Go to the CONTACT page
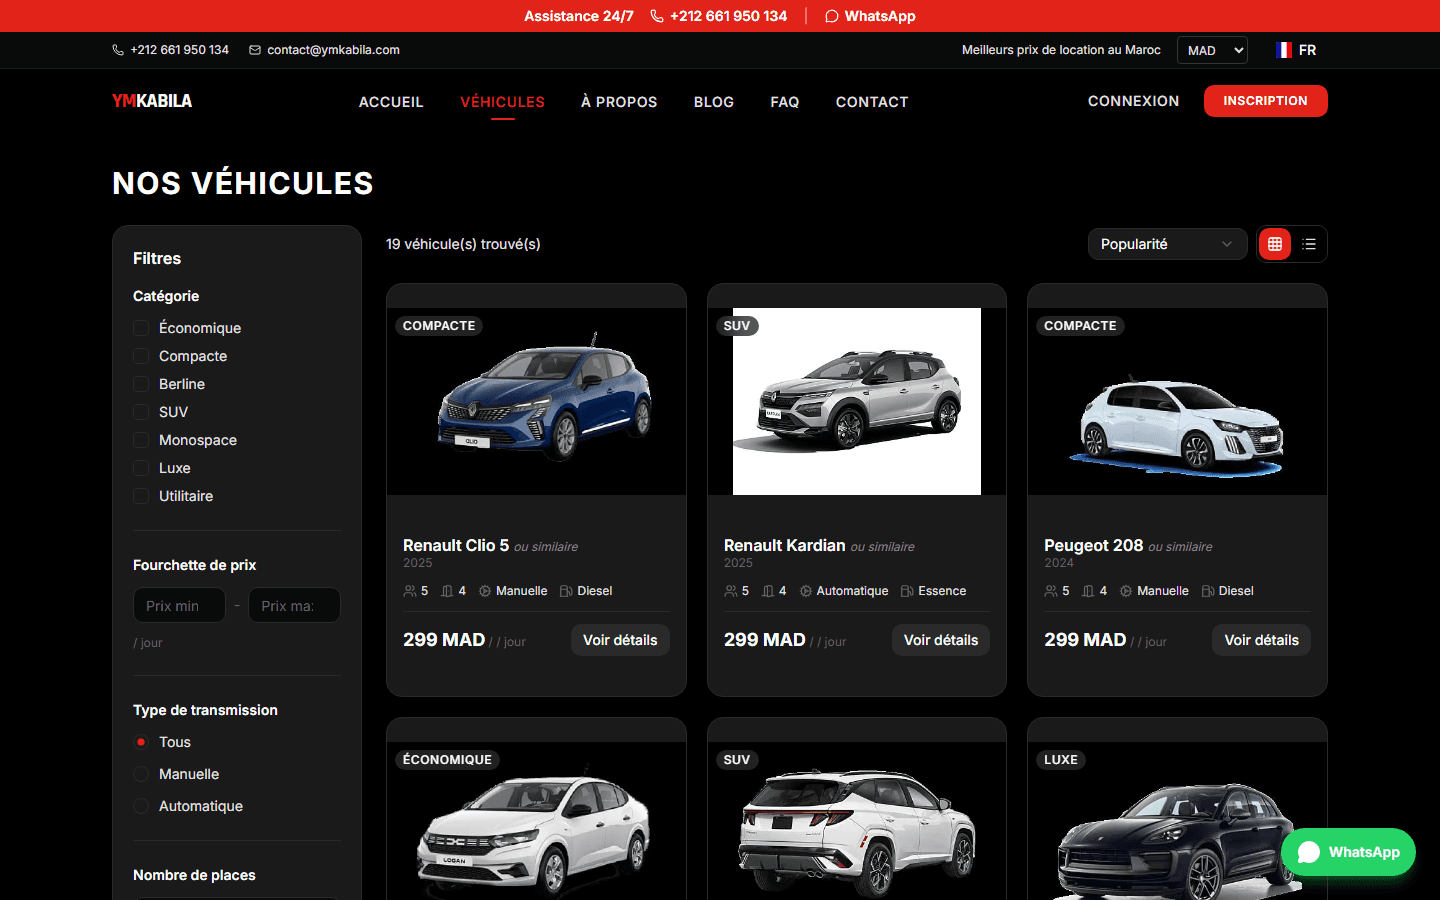Image resolution: width=1440 pixels, height=900 pixels. [872, 102]
